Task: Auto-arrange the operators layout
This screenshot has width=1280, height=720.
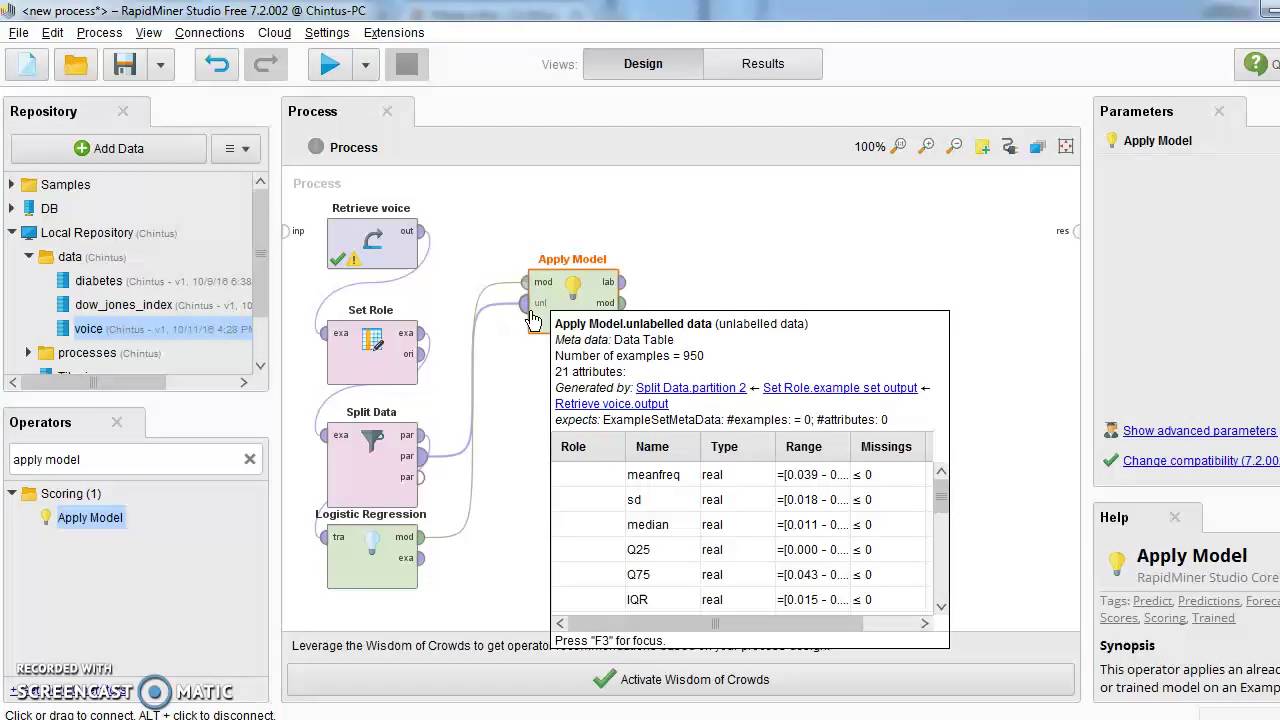Action: [x=1009, y=146]
